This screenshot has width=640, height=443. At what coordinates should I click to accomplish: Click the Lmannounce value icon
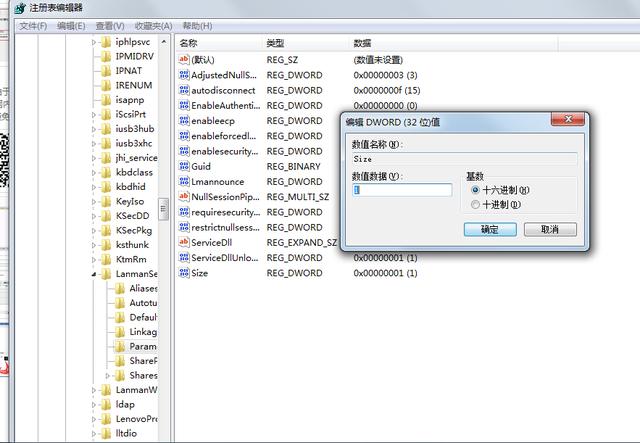click(184, 181)
